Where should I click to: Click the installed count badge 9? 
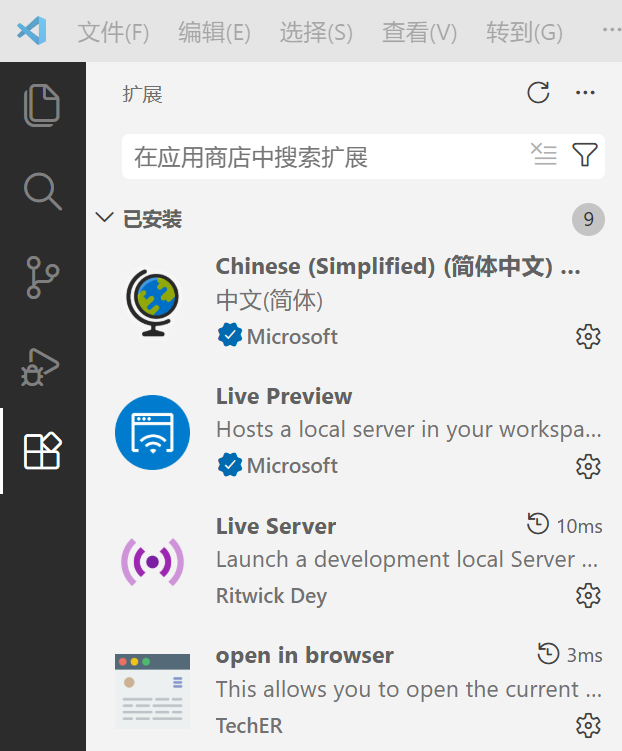click(x=588, y=219)
